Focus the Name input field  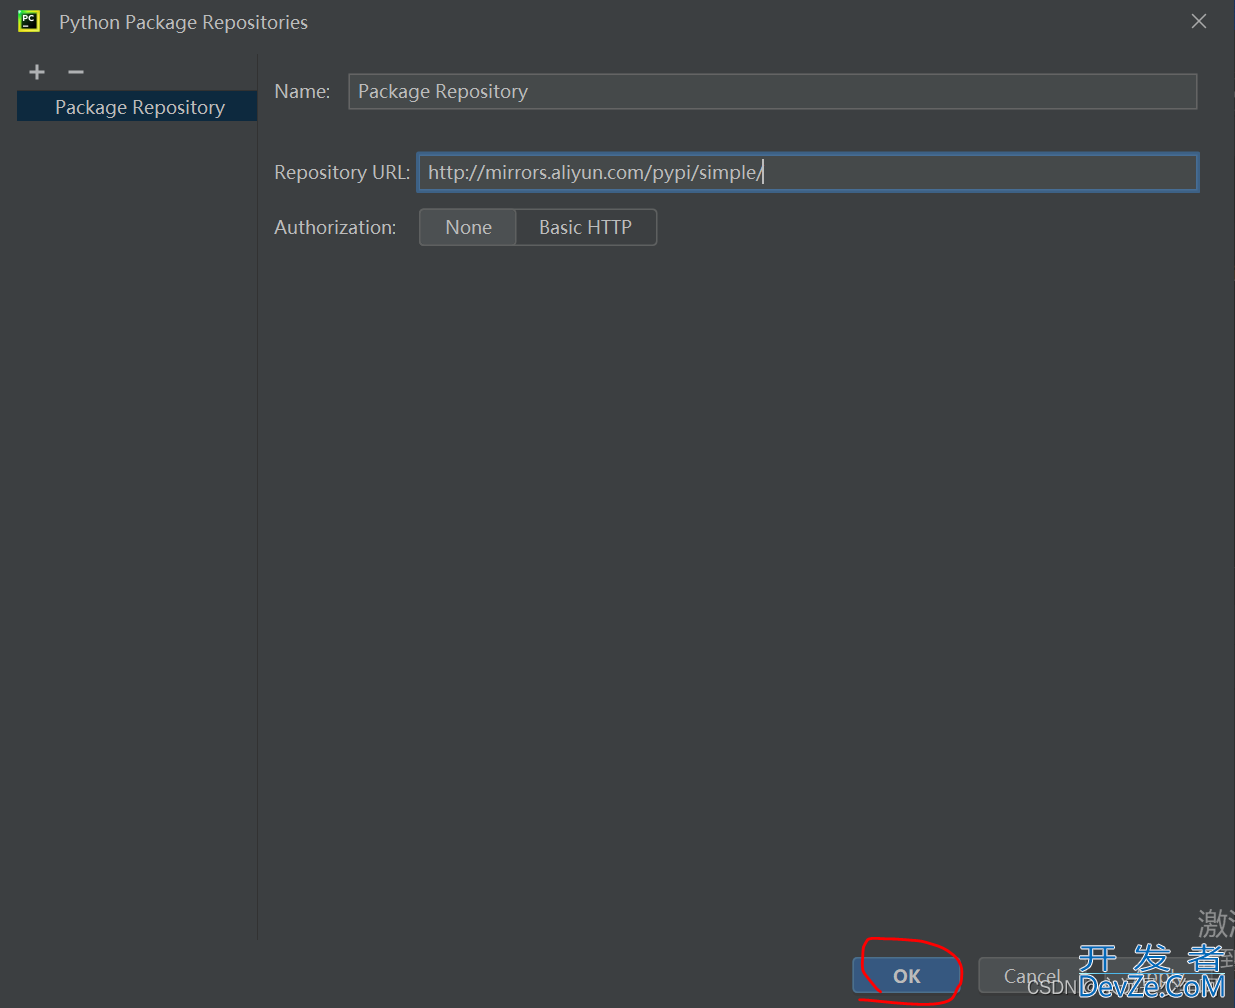coord(772,91)
